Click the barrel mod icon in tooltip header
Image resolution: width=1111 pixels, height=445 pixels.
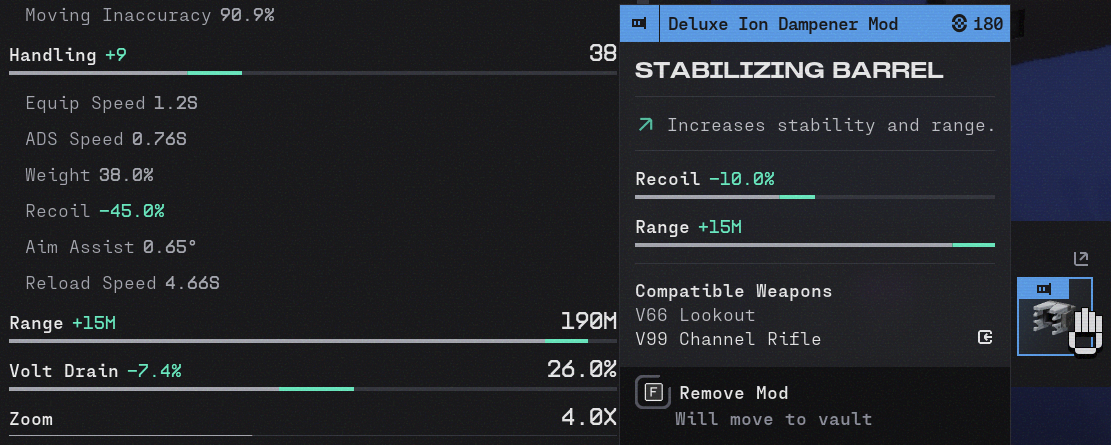(639, 24)
